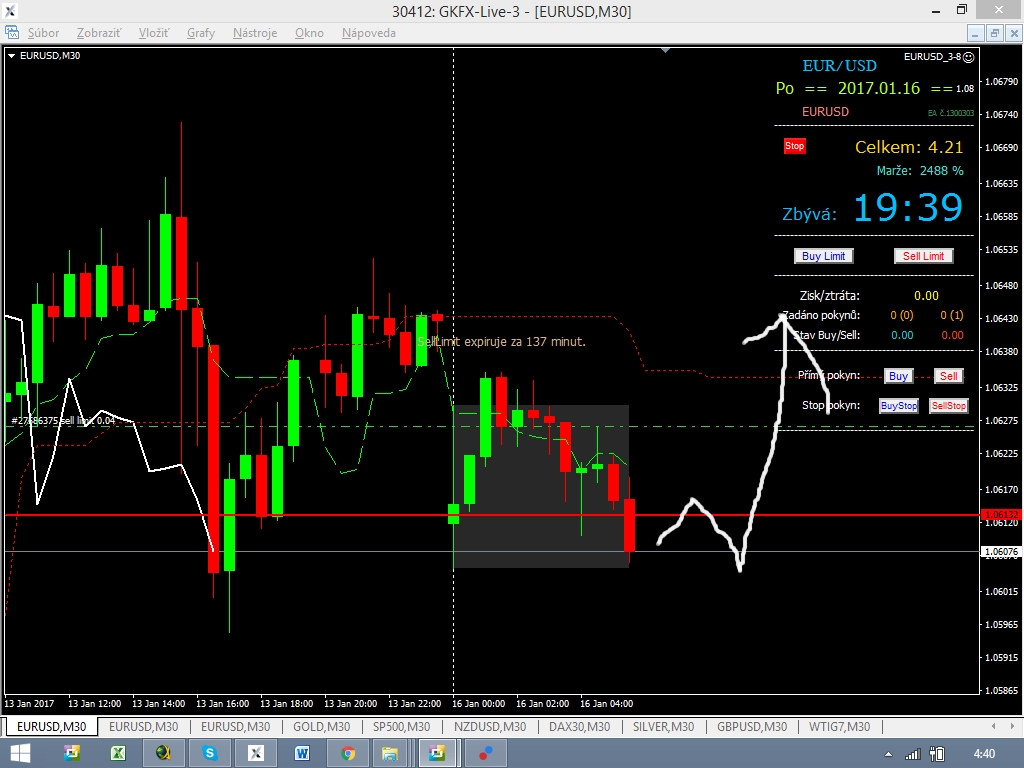This screenshot has width=1024, height=768.
Task: Click the network signal tray icon
Action: tap(912, 754)
